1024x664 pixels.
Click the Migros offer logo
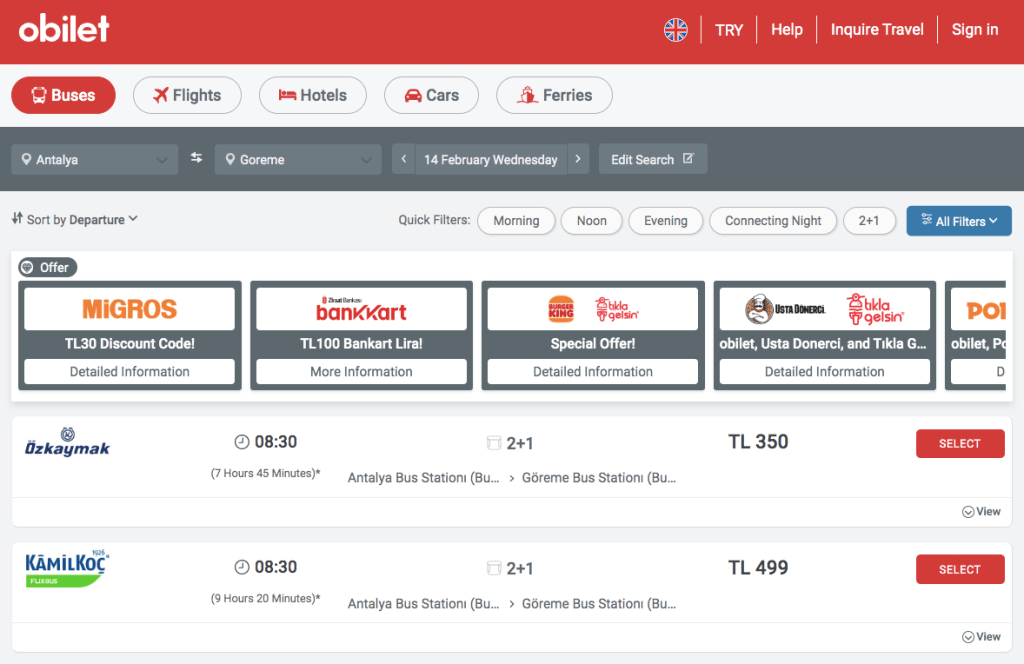click(129, 309)
